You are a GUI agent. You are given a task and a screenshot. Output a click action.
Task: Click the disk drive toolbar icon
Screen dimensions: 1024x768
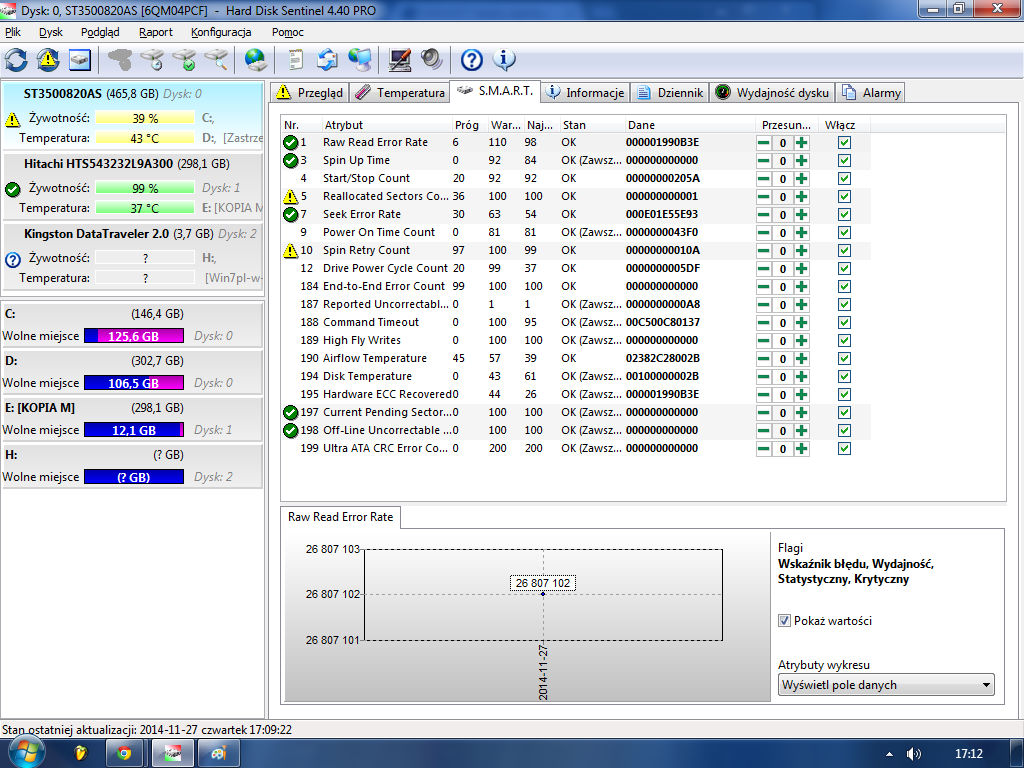pyautogui.click(x=80, y=60)
